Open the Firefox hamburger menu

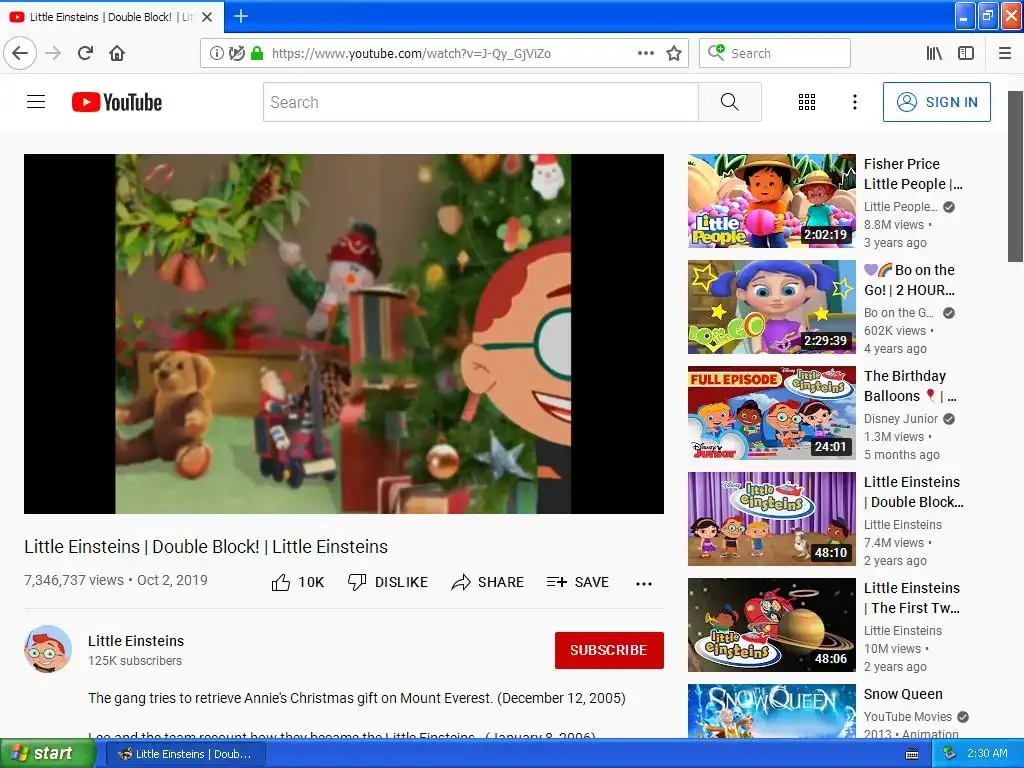tap(1005, 53)
